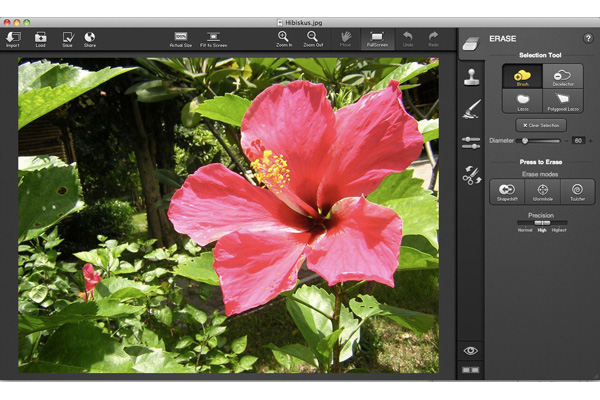
Task: Zoom in on the image
Action: (x=283, y=38)
